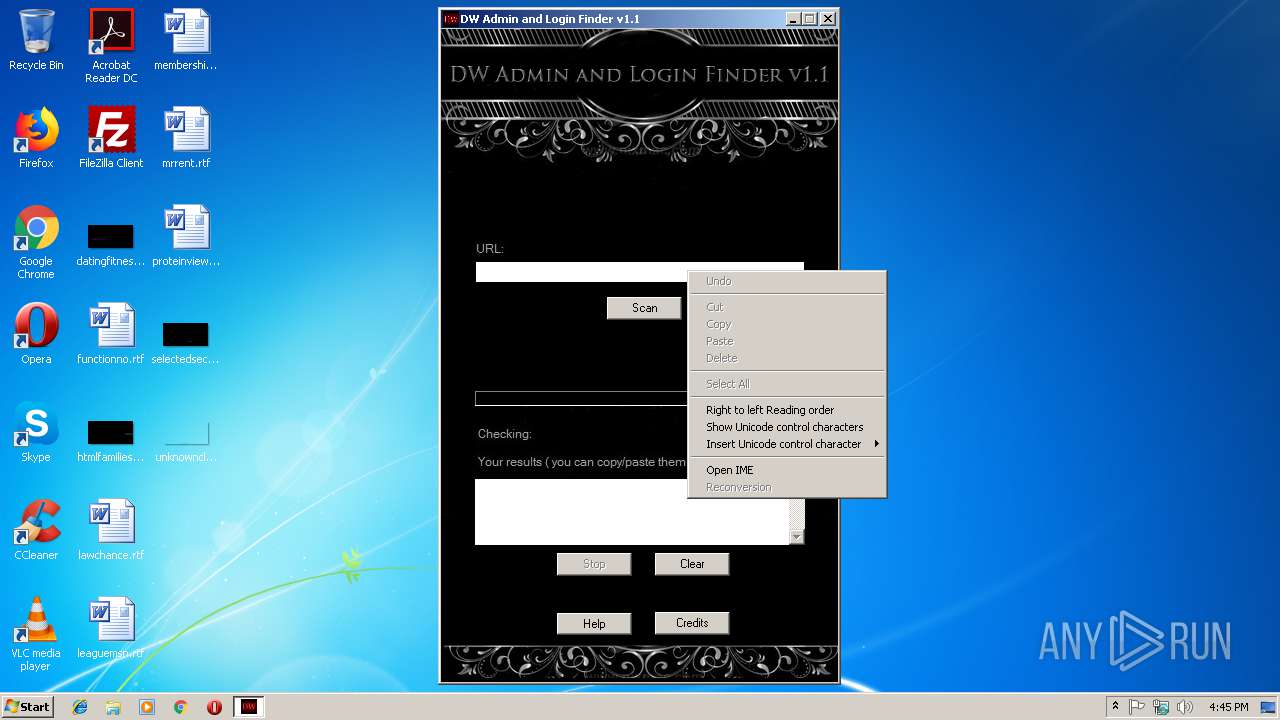Minimize the DW Admin Finder window

pos(793,19)
